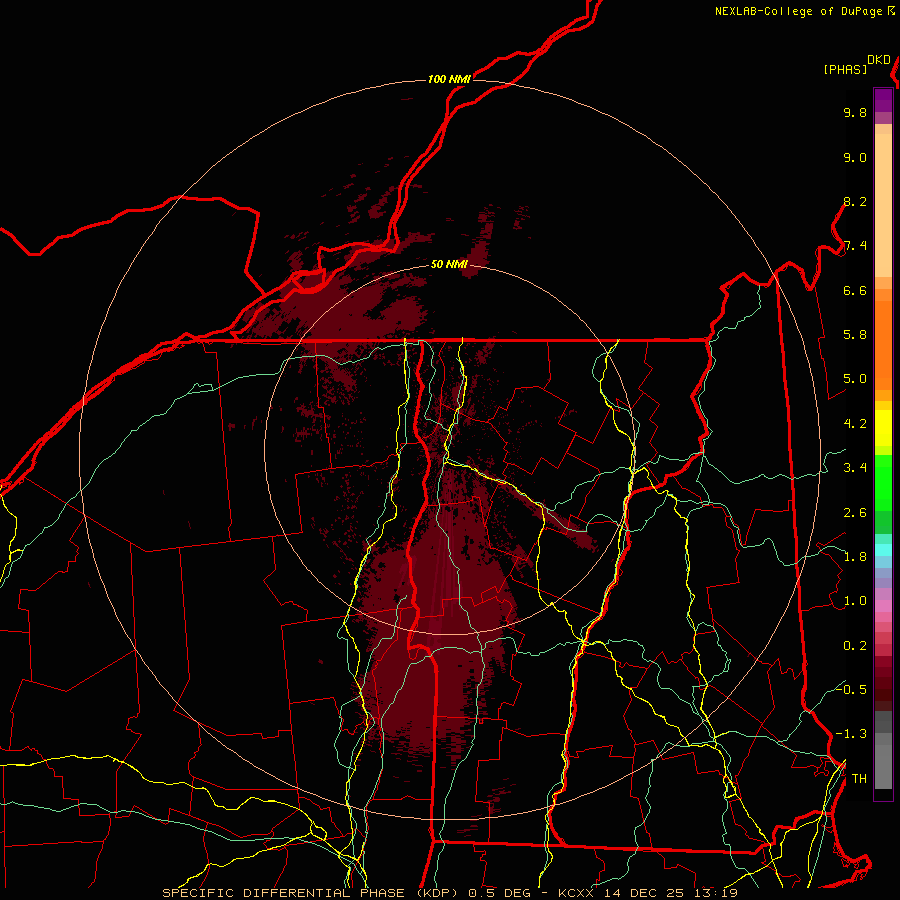The height and width of the screenshot is (900, 900).
Task: Click the NEXLAB-College of DuPage label
Action: coord(799,11)
